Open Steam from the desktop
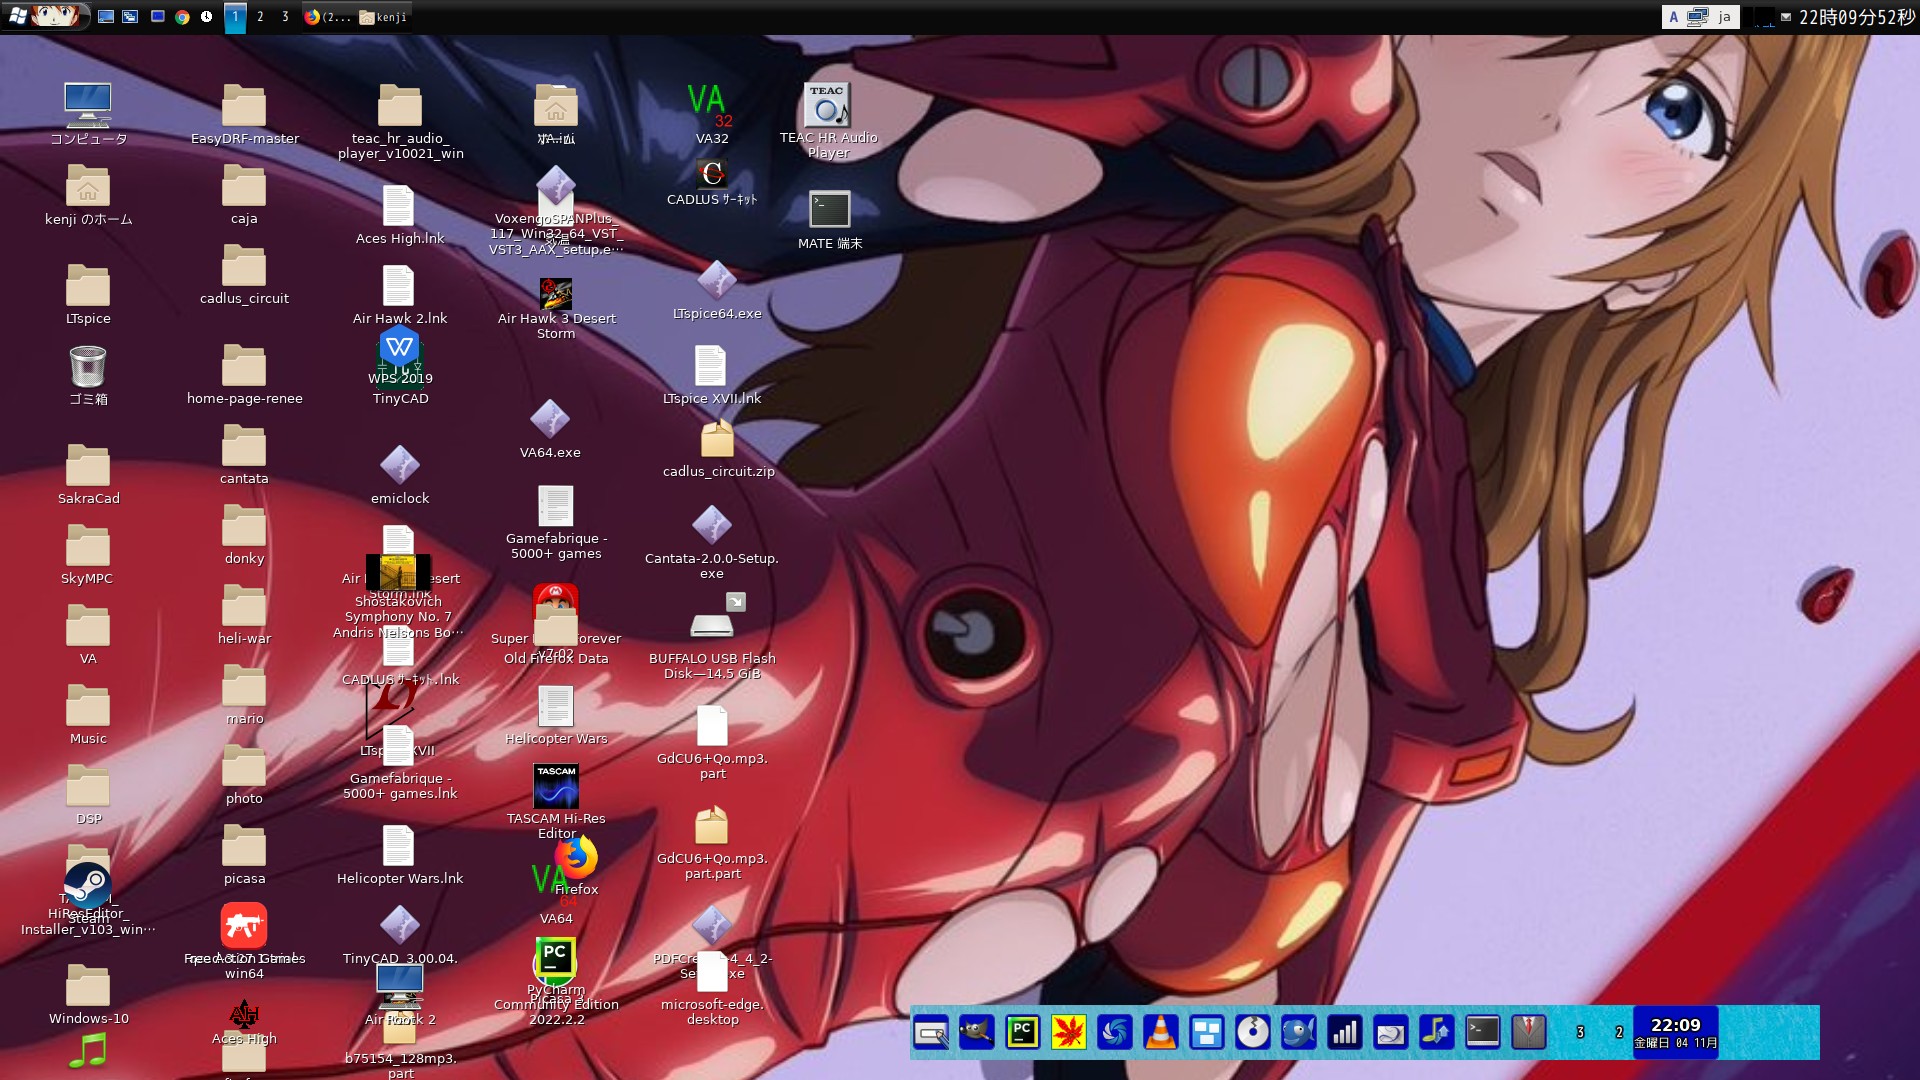The height and width of the screenshot is (1080, 1920). point(88,885)
